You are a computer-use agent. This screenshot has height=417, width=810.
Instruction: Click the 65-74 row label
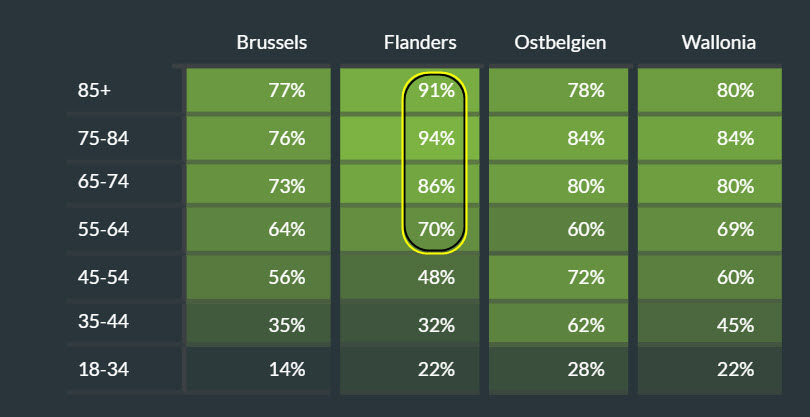103,183
